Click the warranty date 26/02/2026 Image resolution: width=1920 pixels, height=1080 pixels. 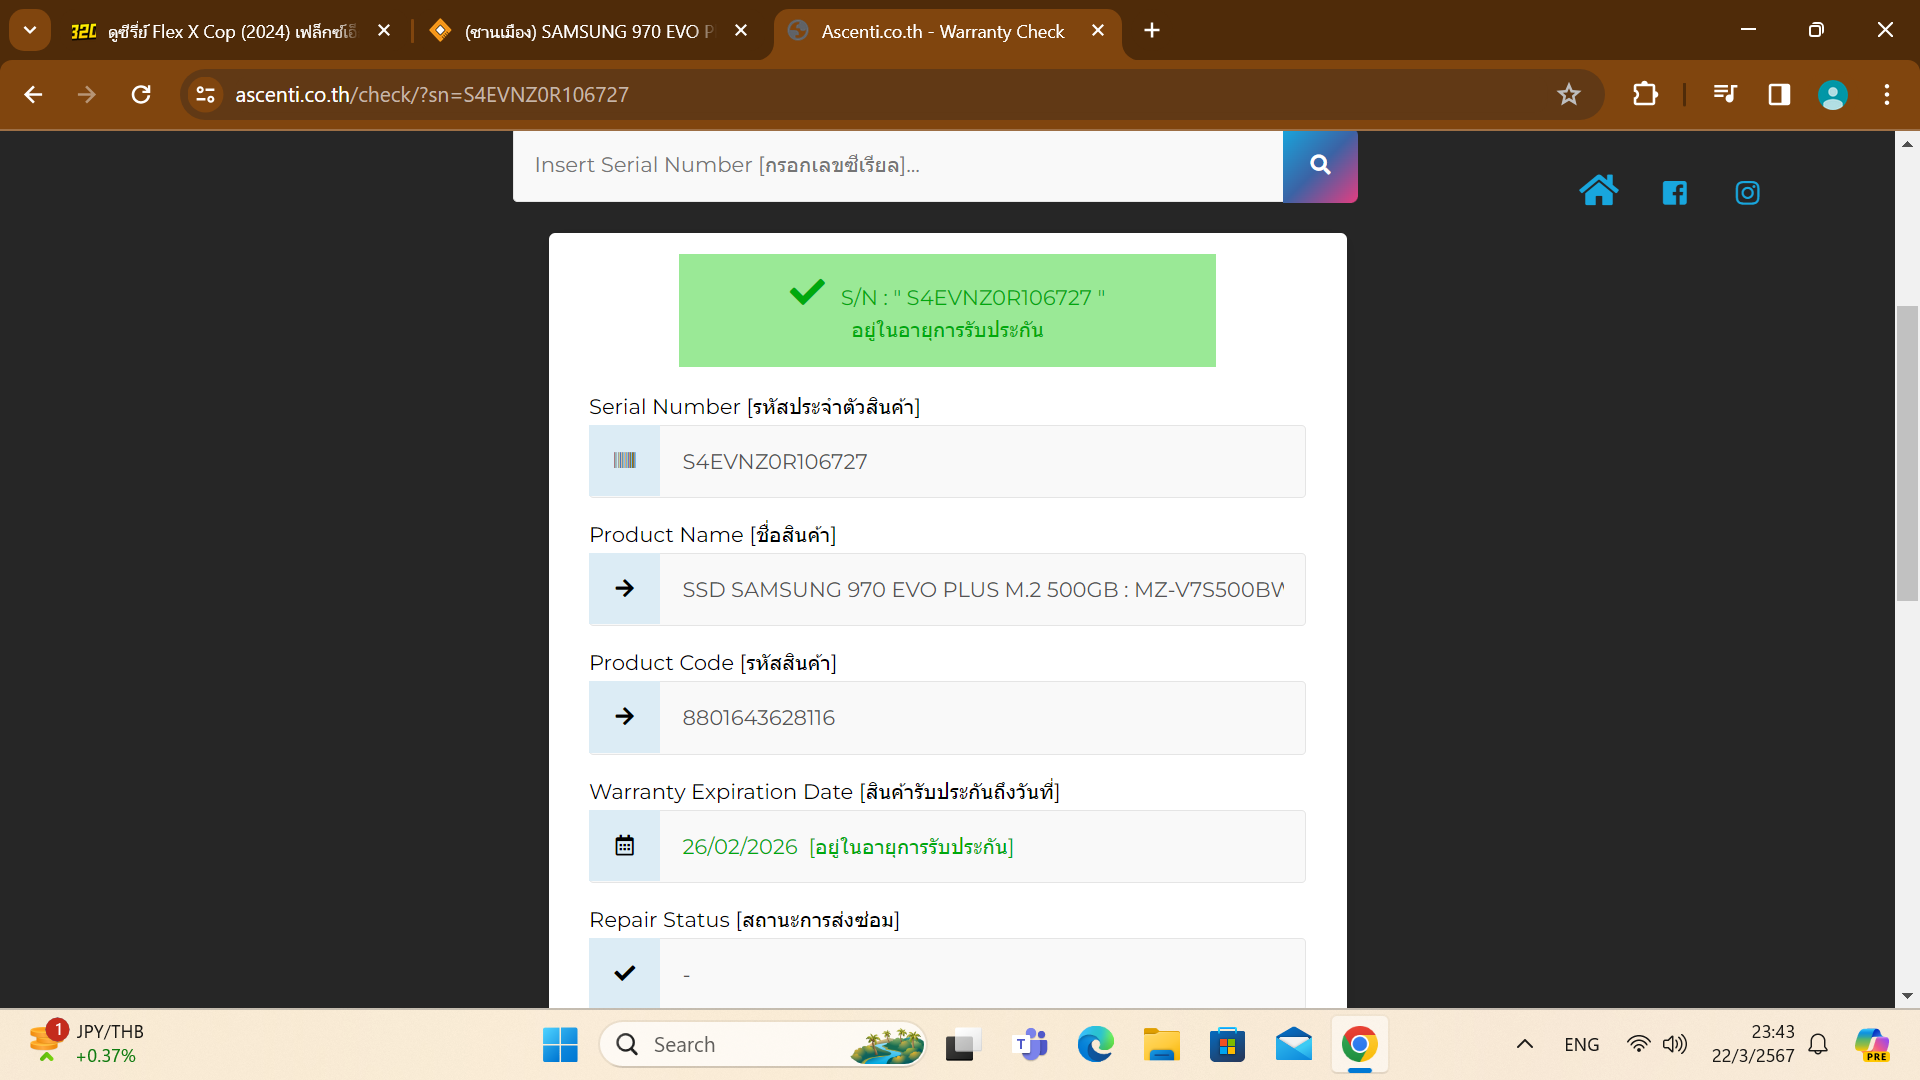point(739,846)
